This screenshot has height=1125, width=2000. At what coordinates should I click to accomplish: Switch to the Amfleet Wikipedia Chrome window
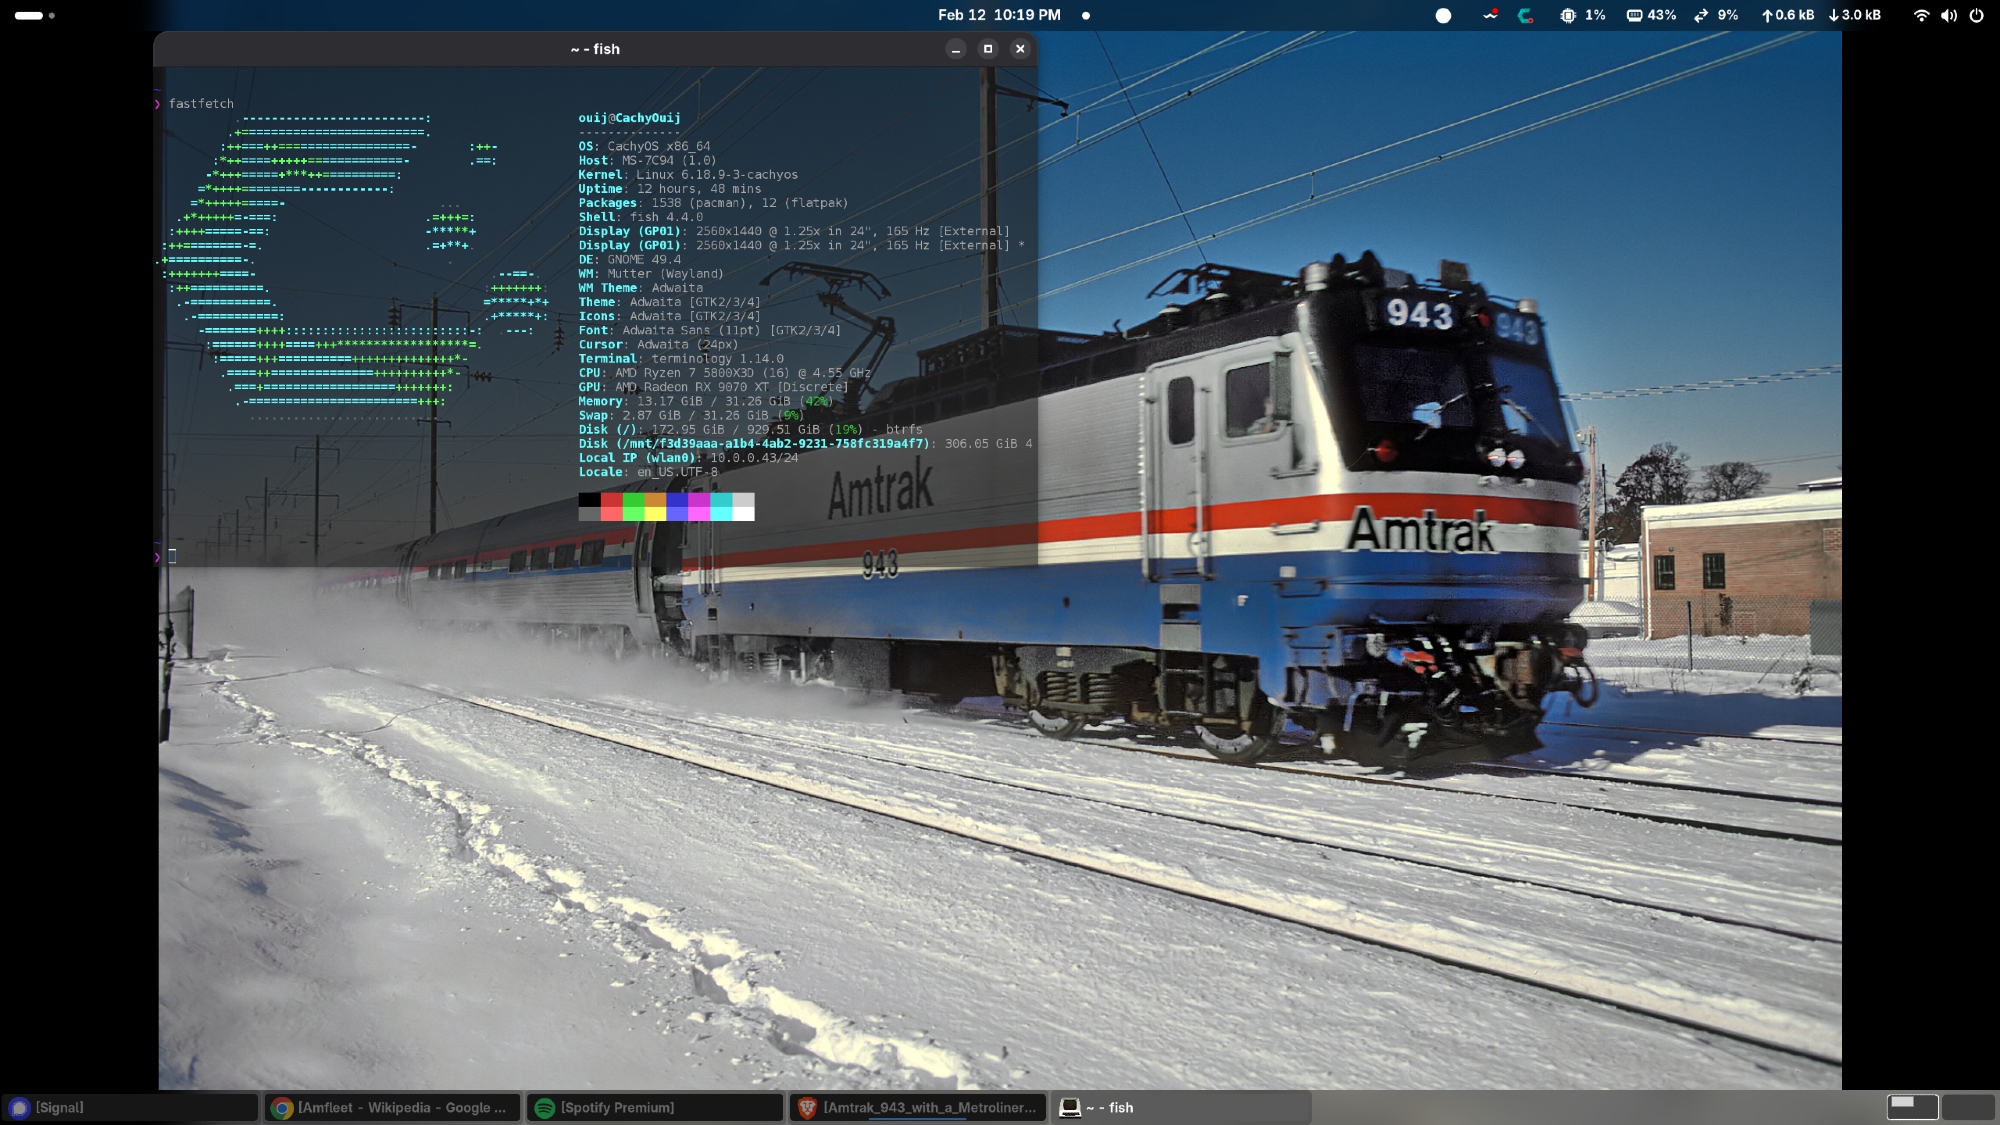click(392, 1107)
